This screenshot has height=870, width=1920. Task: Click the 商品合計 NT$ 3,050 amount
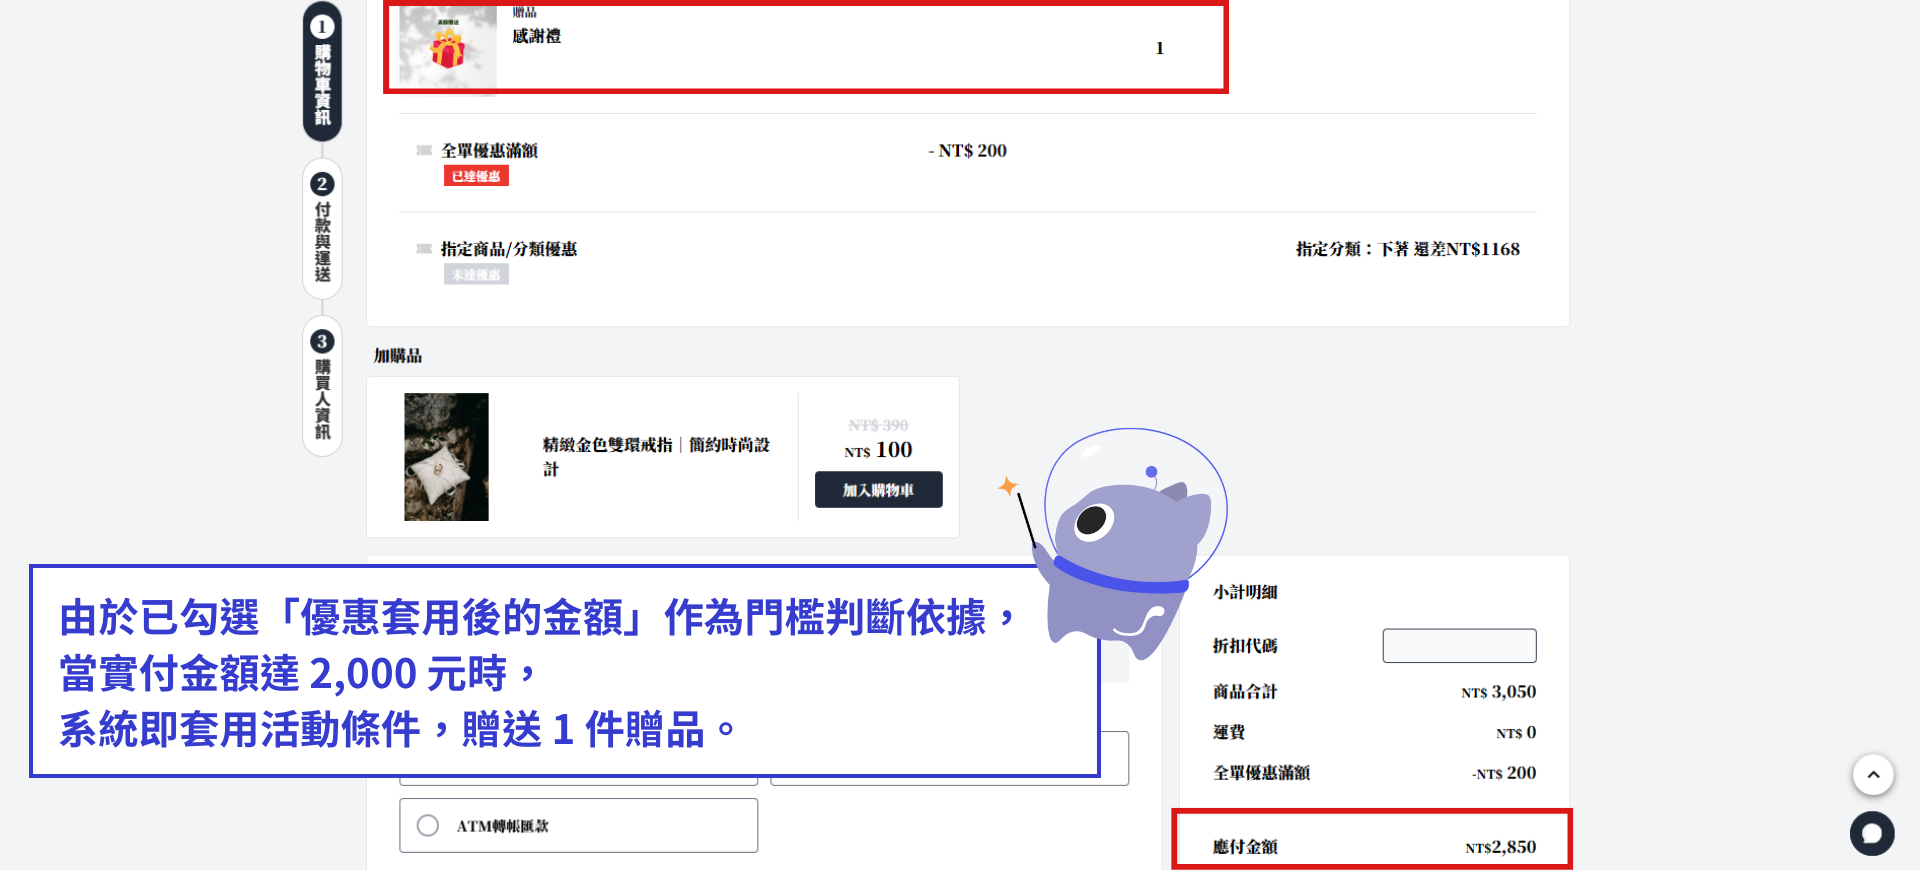coord(1498,692)
